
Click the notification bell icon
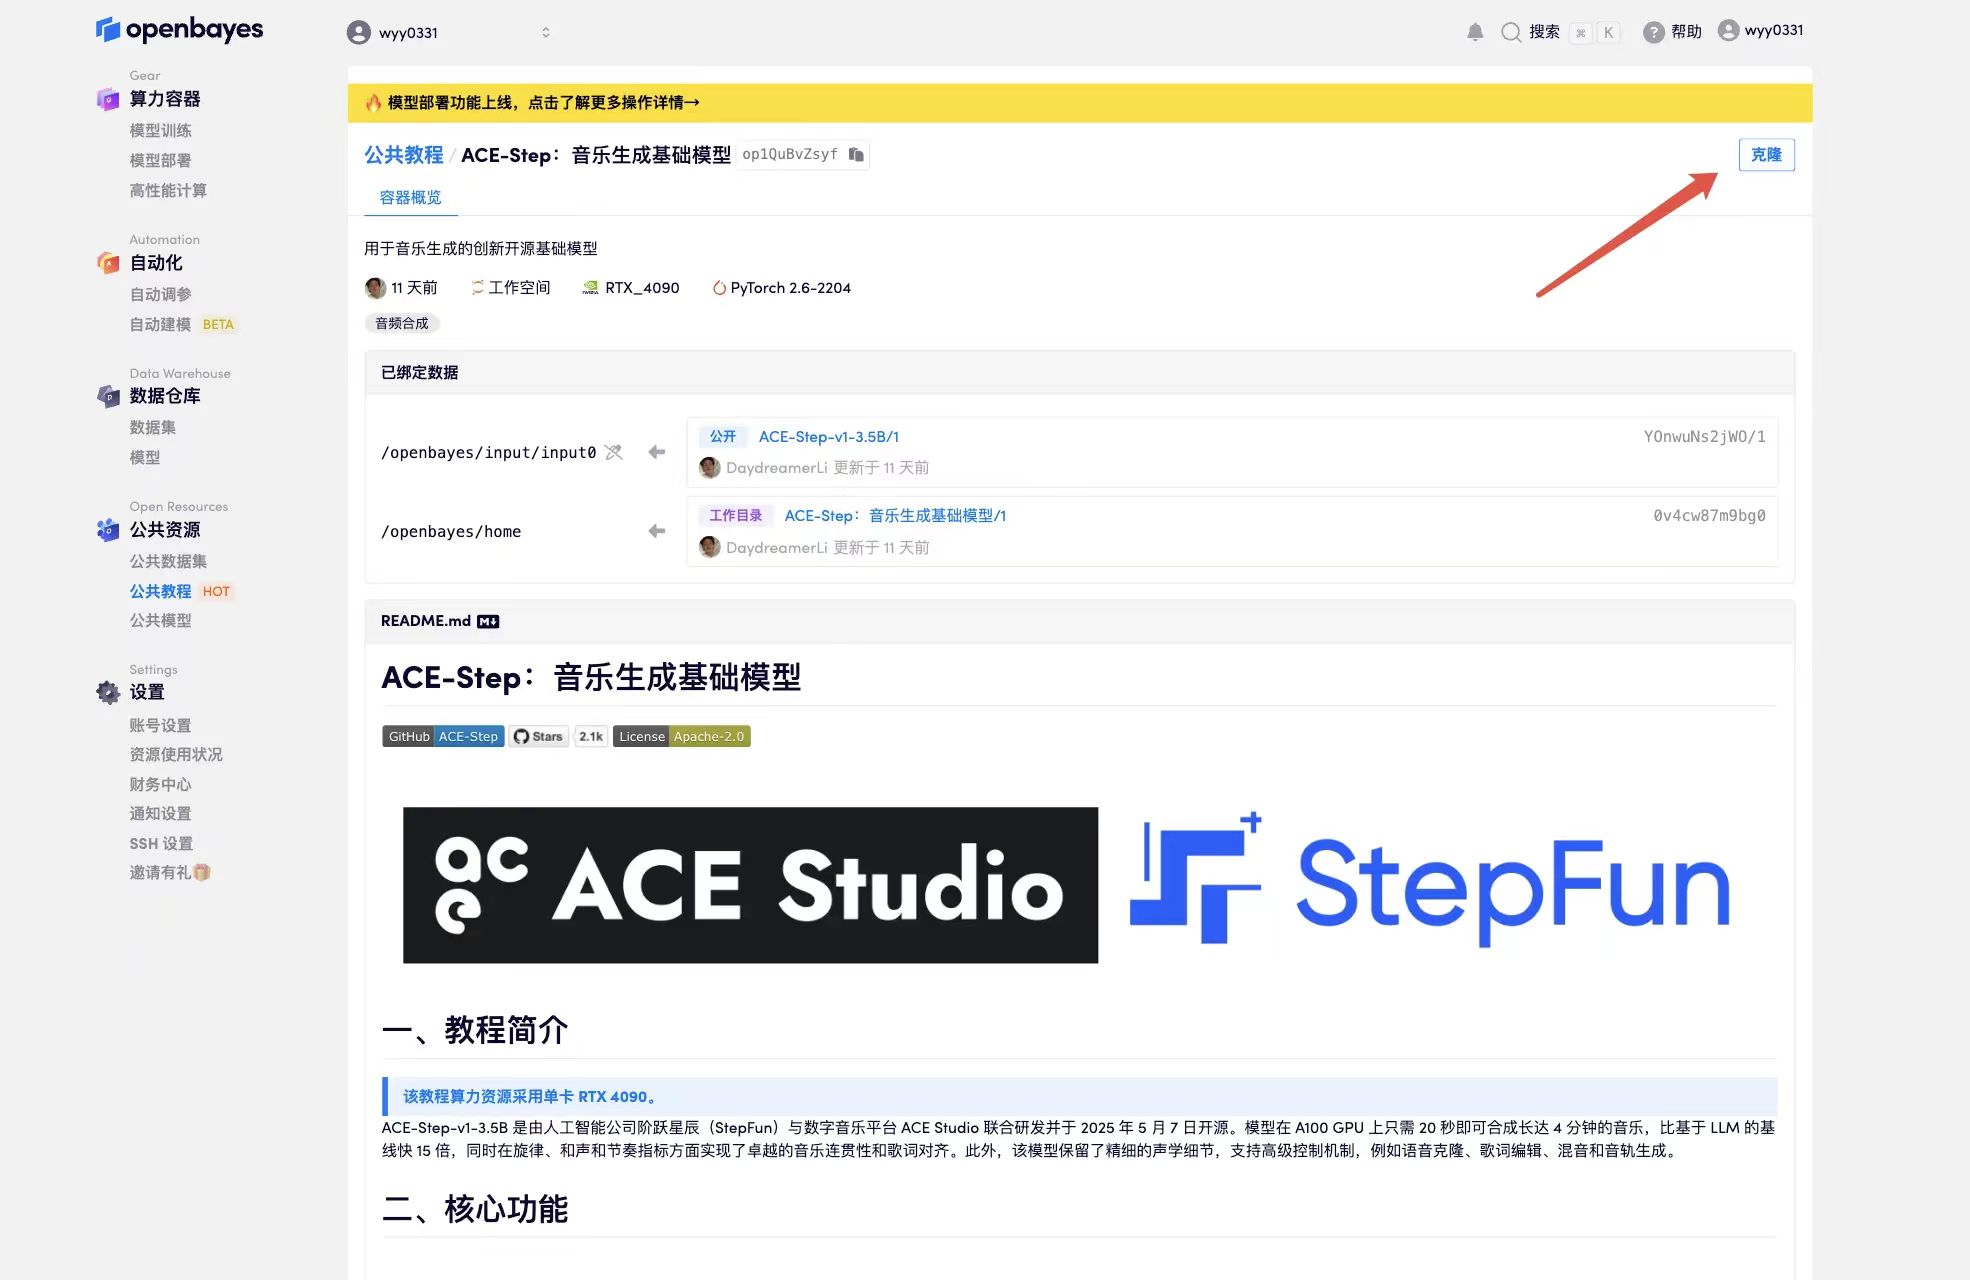[x=1474, y=32]
